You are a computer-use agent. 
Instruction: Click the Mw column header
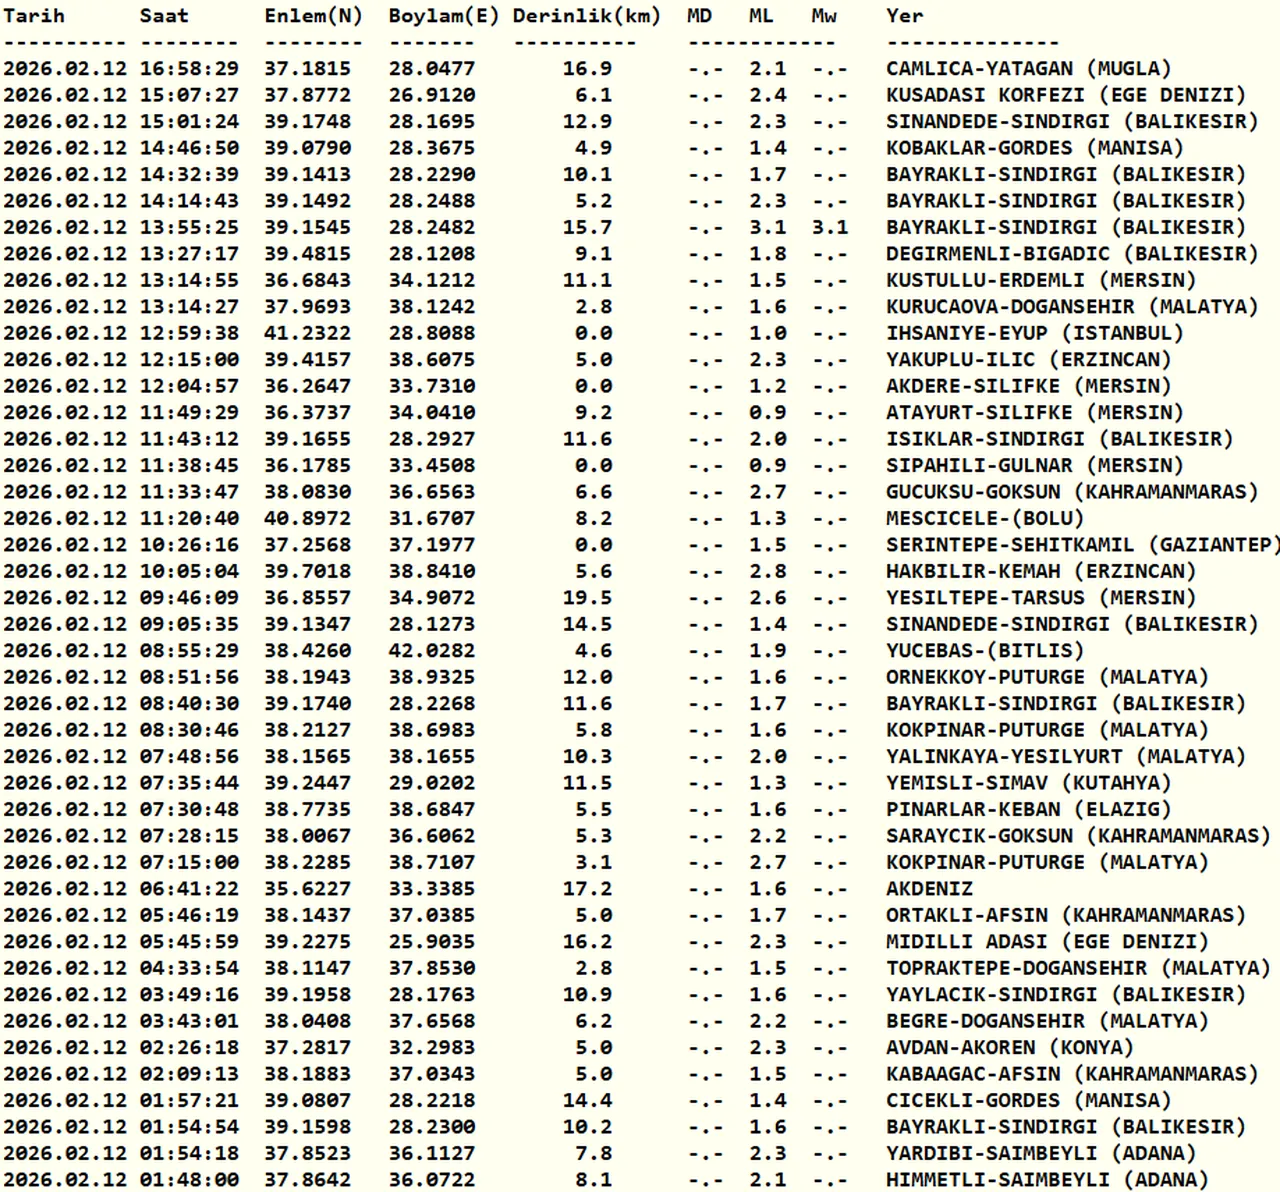[x=824, y=16]
